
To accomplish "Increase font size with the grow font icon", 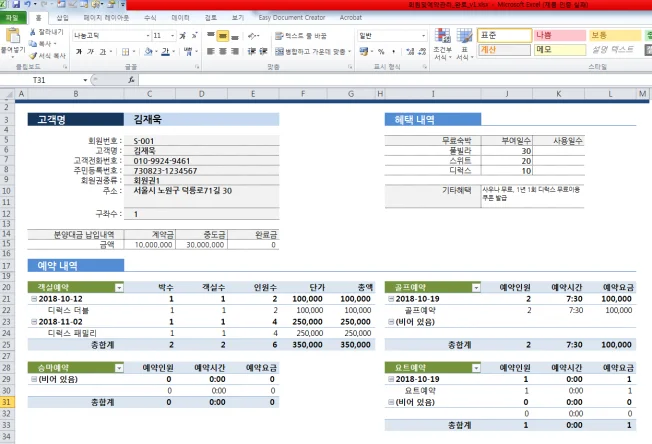I will (183, 36).
